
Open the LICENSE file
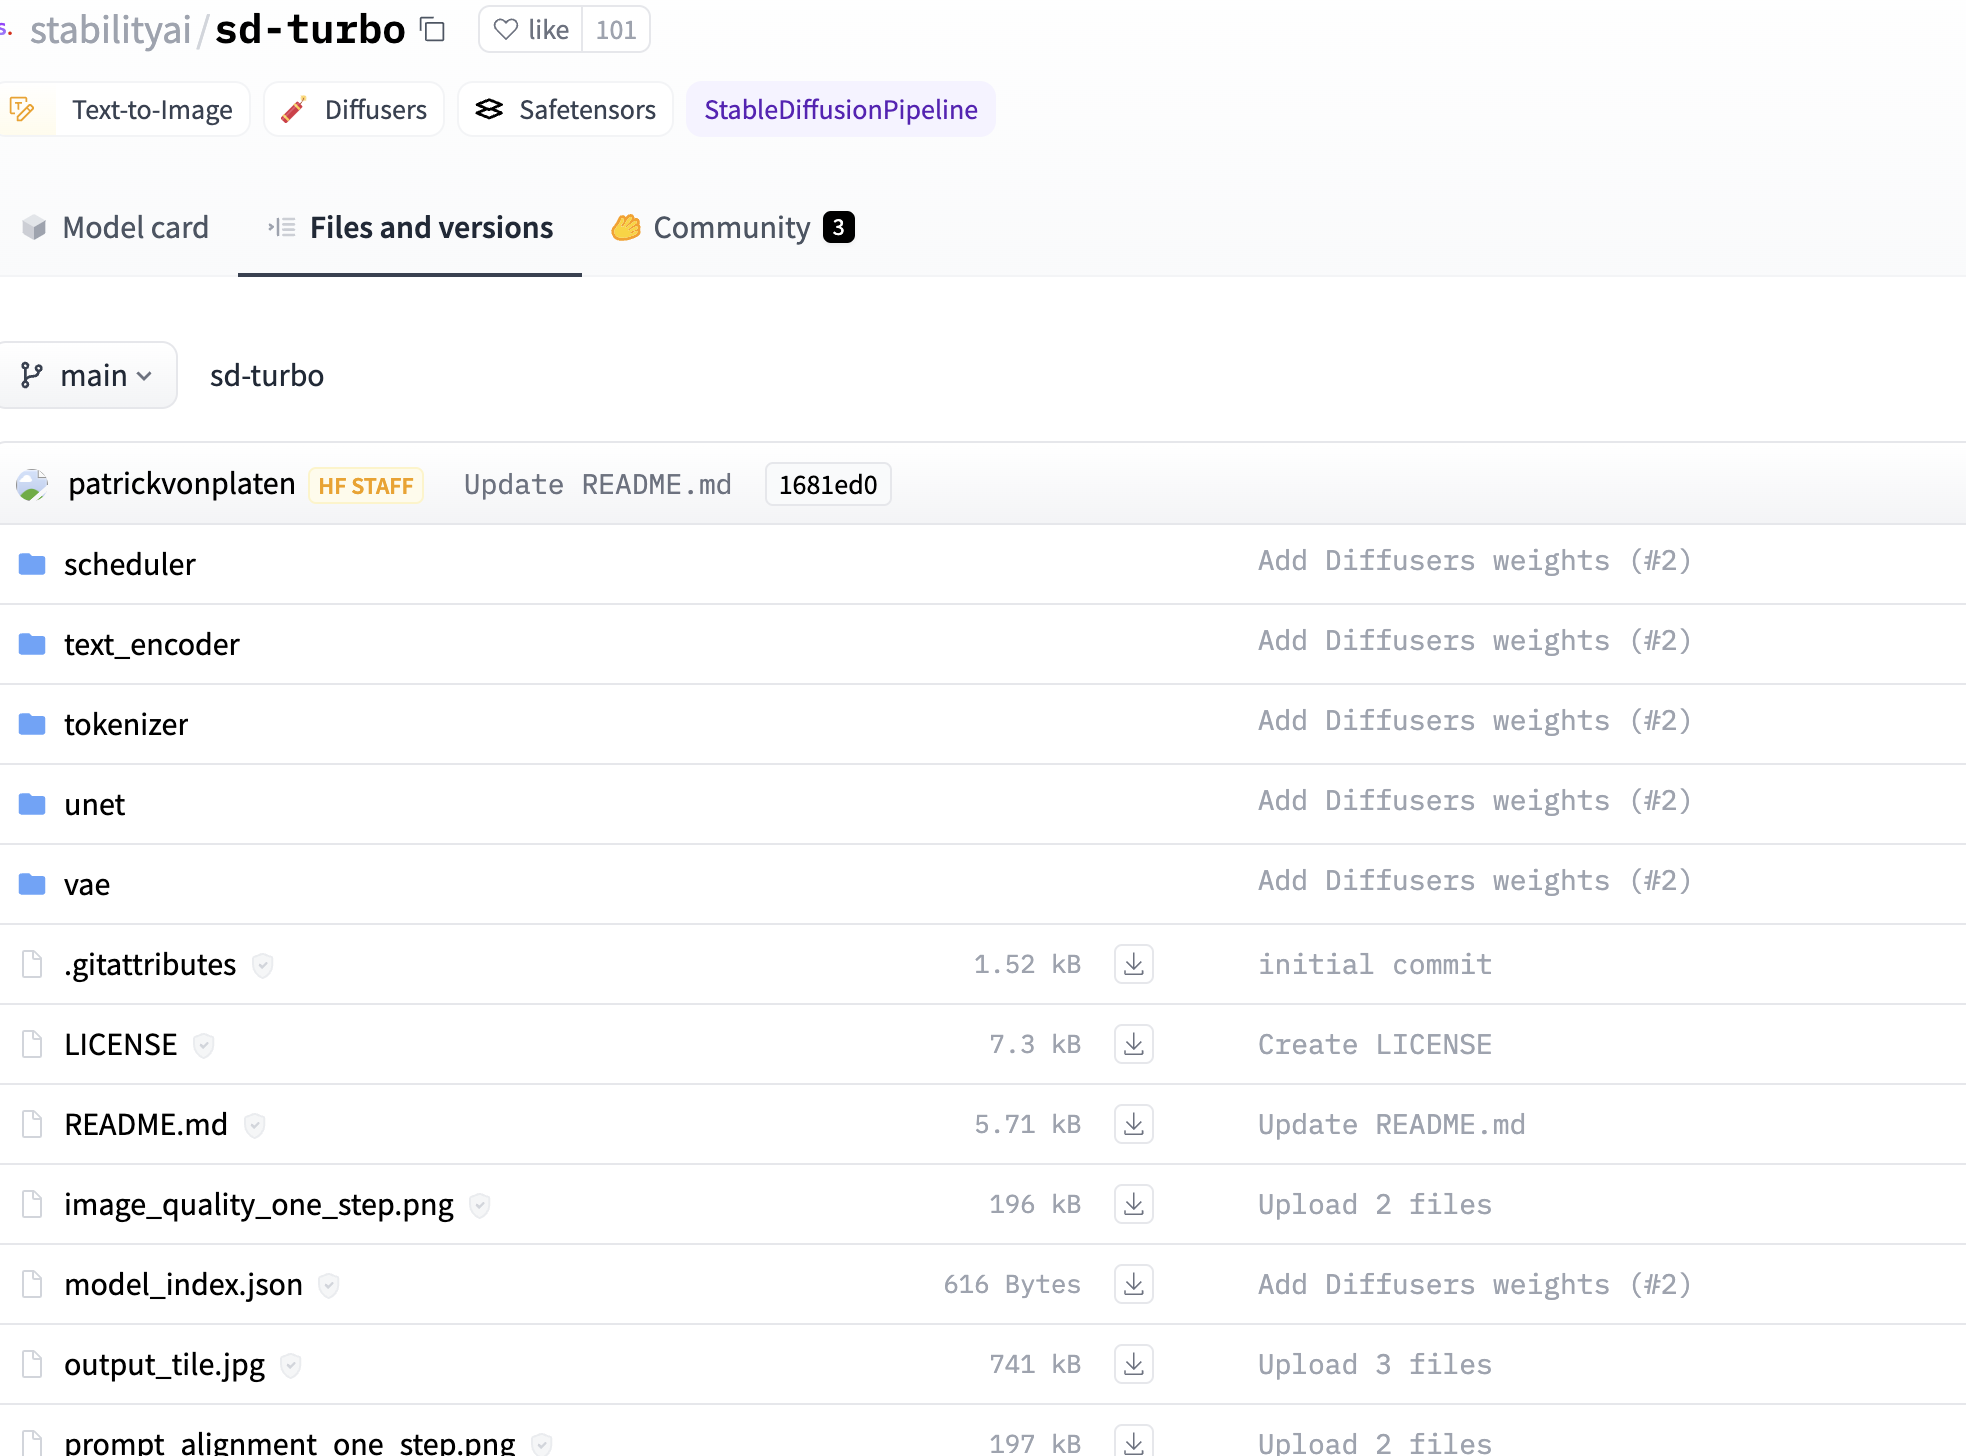[121, 1045]
